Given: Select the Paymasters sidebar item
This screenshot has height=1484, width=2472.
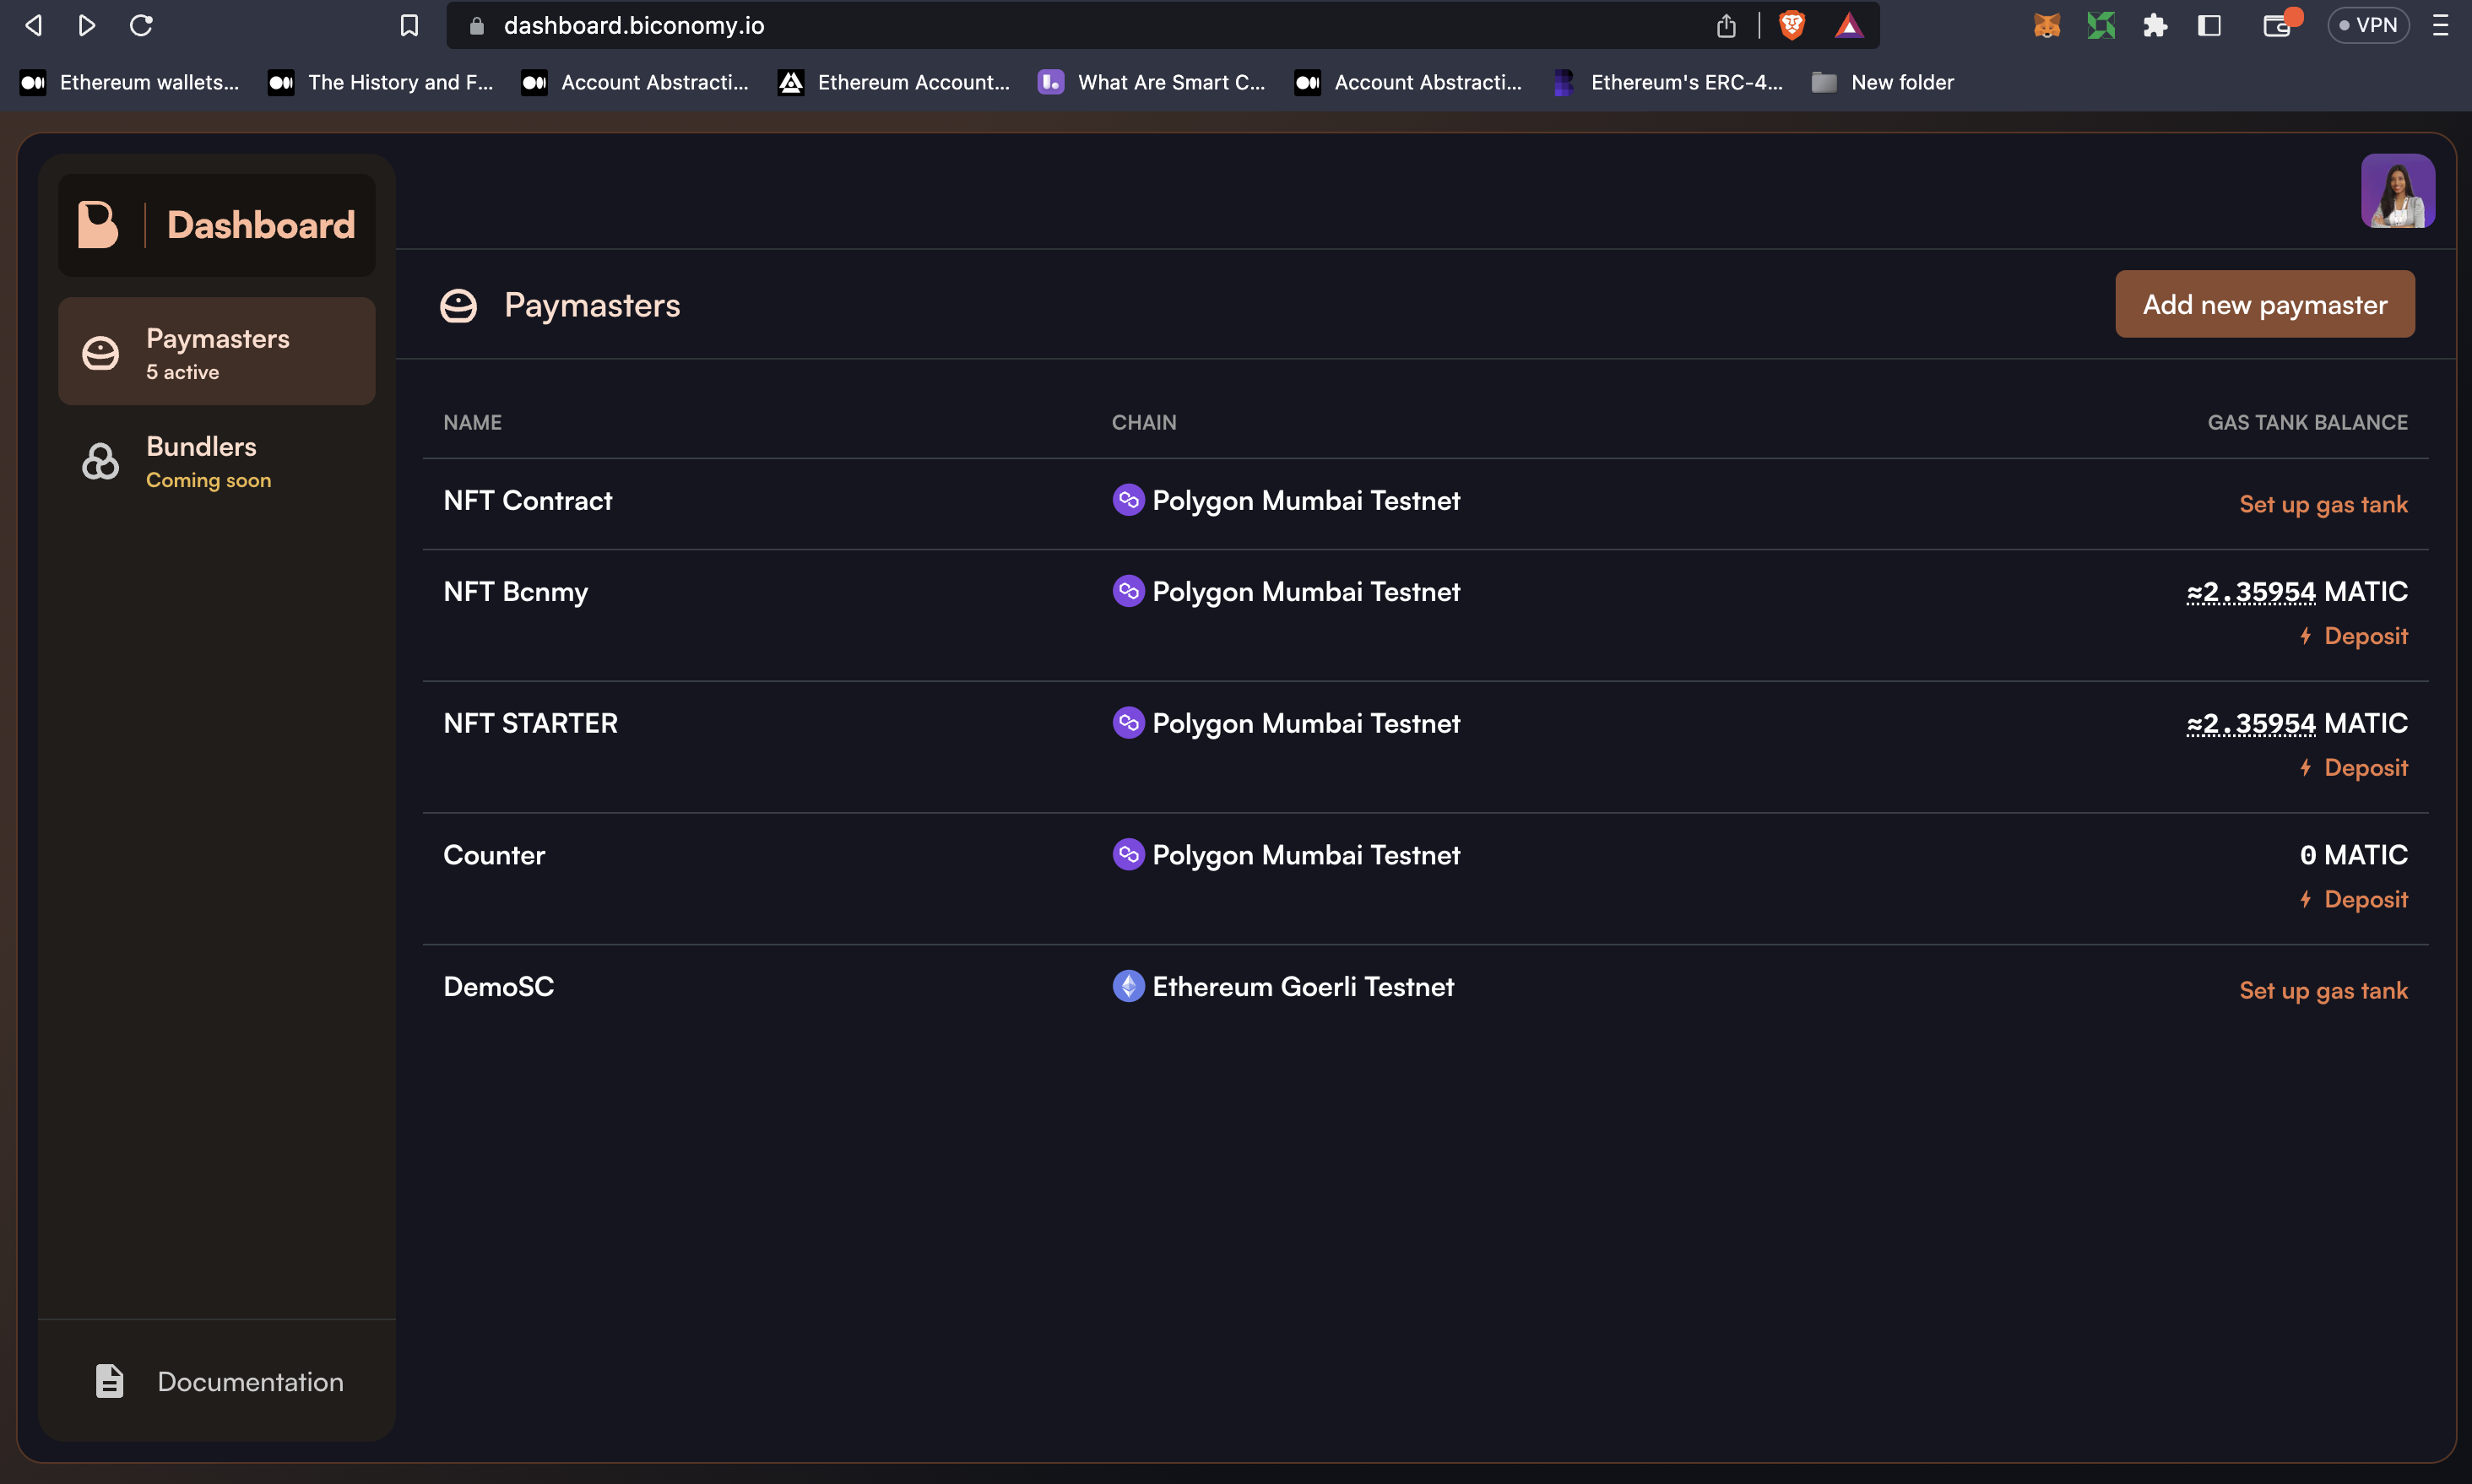Looking at the screenshot, I should [x=217, y=352].
